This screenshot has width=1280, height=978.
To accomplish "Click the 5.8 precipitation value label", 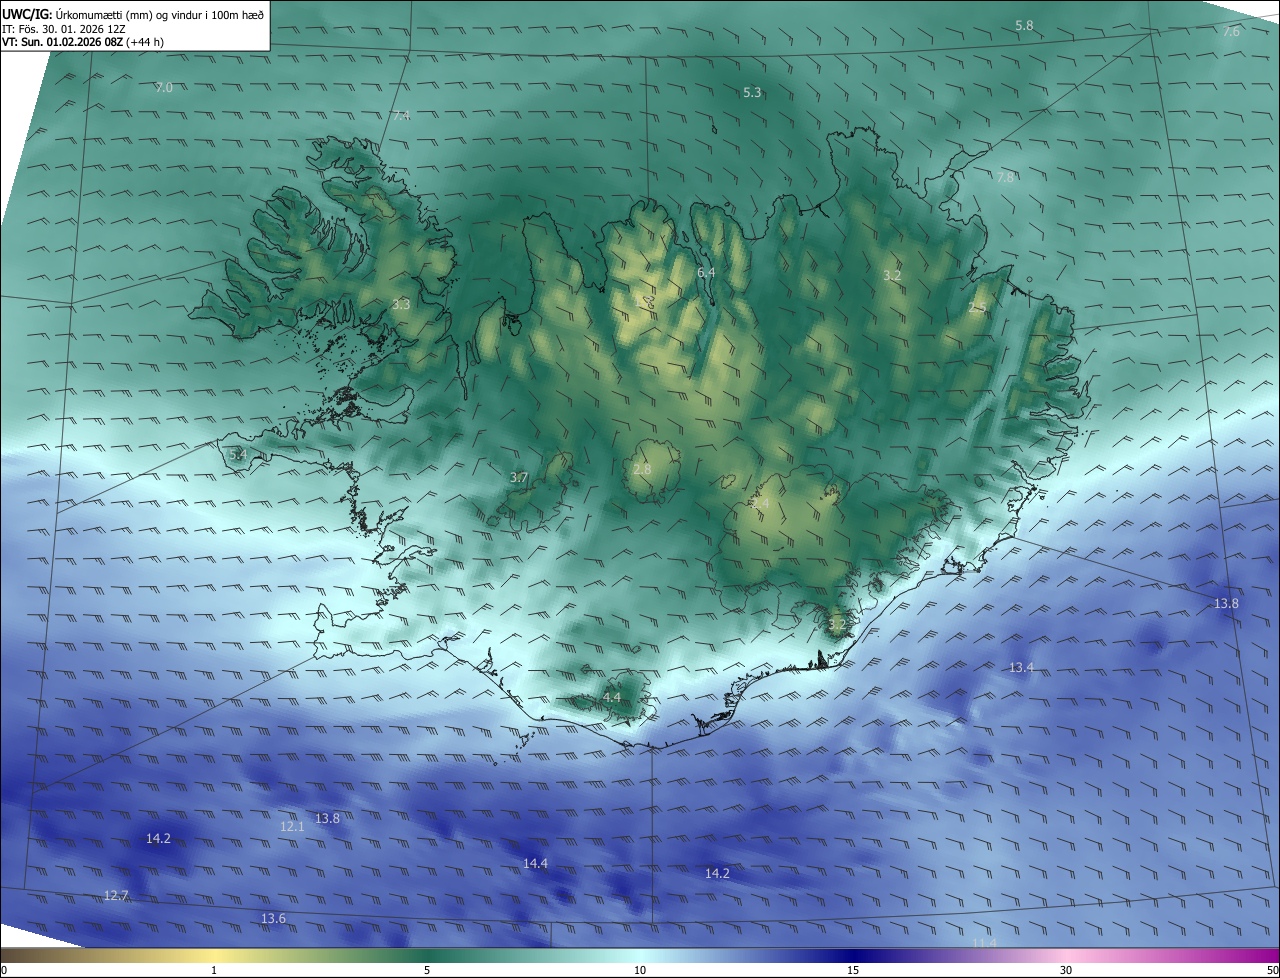I will tap(1024, 25).
